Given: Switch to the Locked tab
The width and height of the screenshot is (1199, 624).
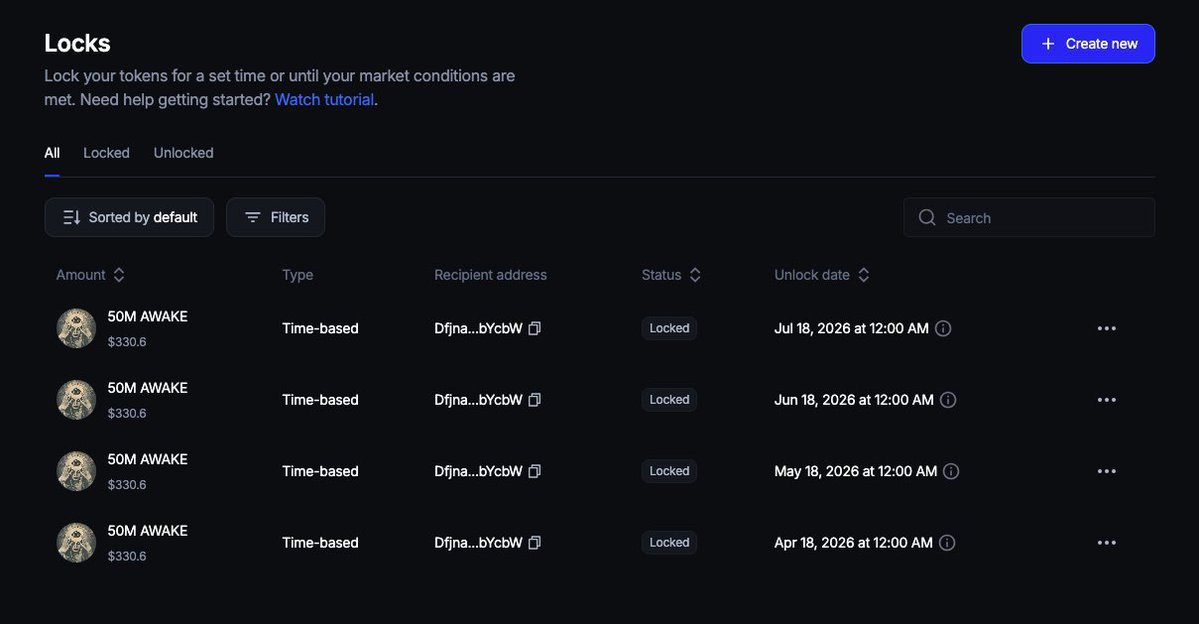Looking at the screenshot, I should click(x=106, y=153).
